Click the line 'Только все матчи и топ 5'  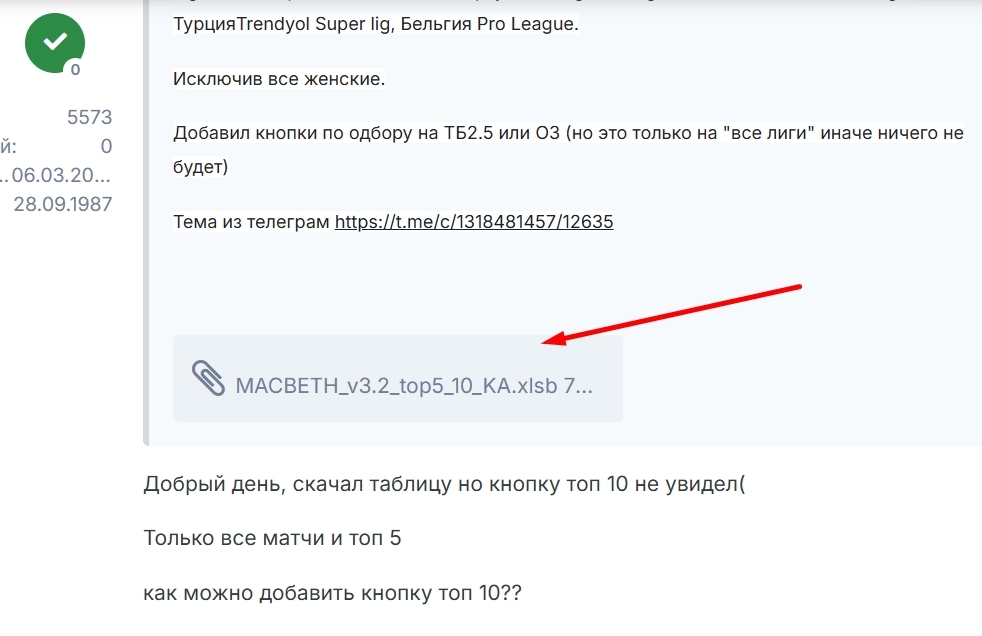272,538
